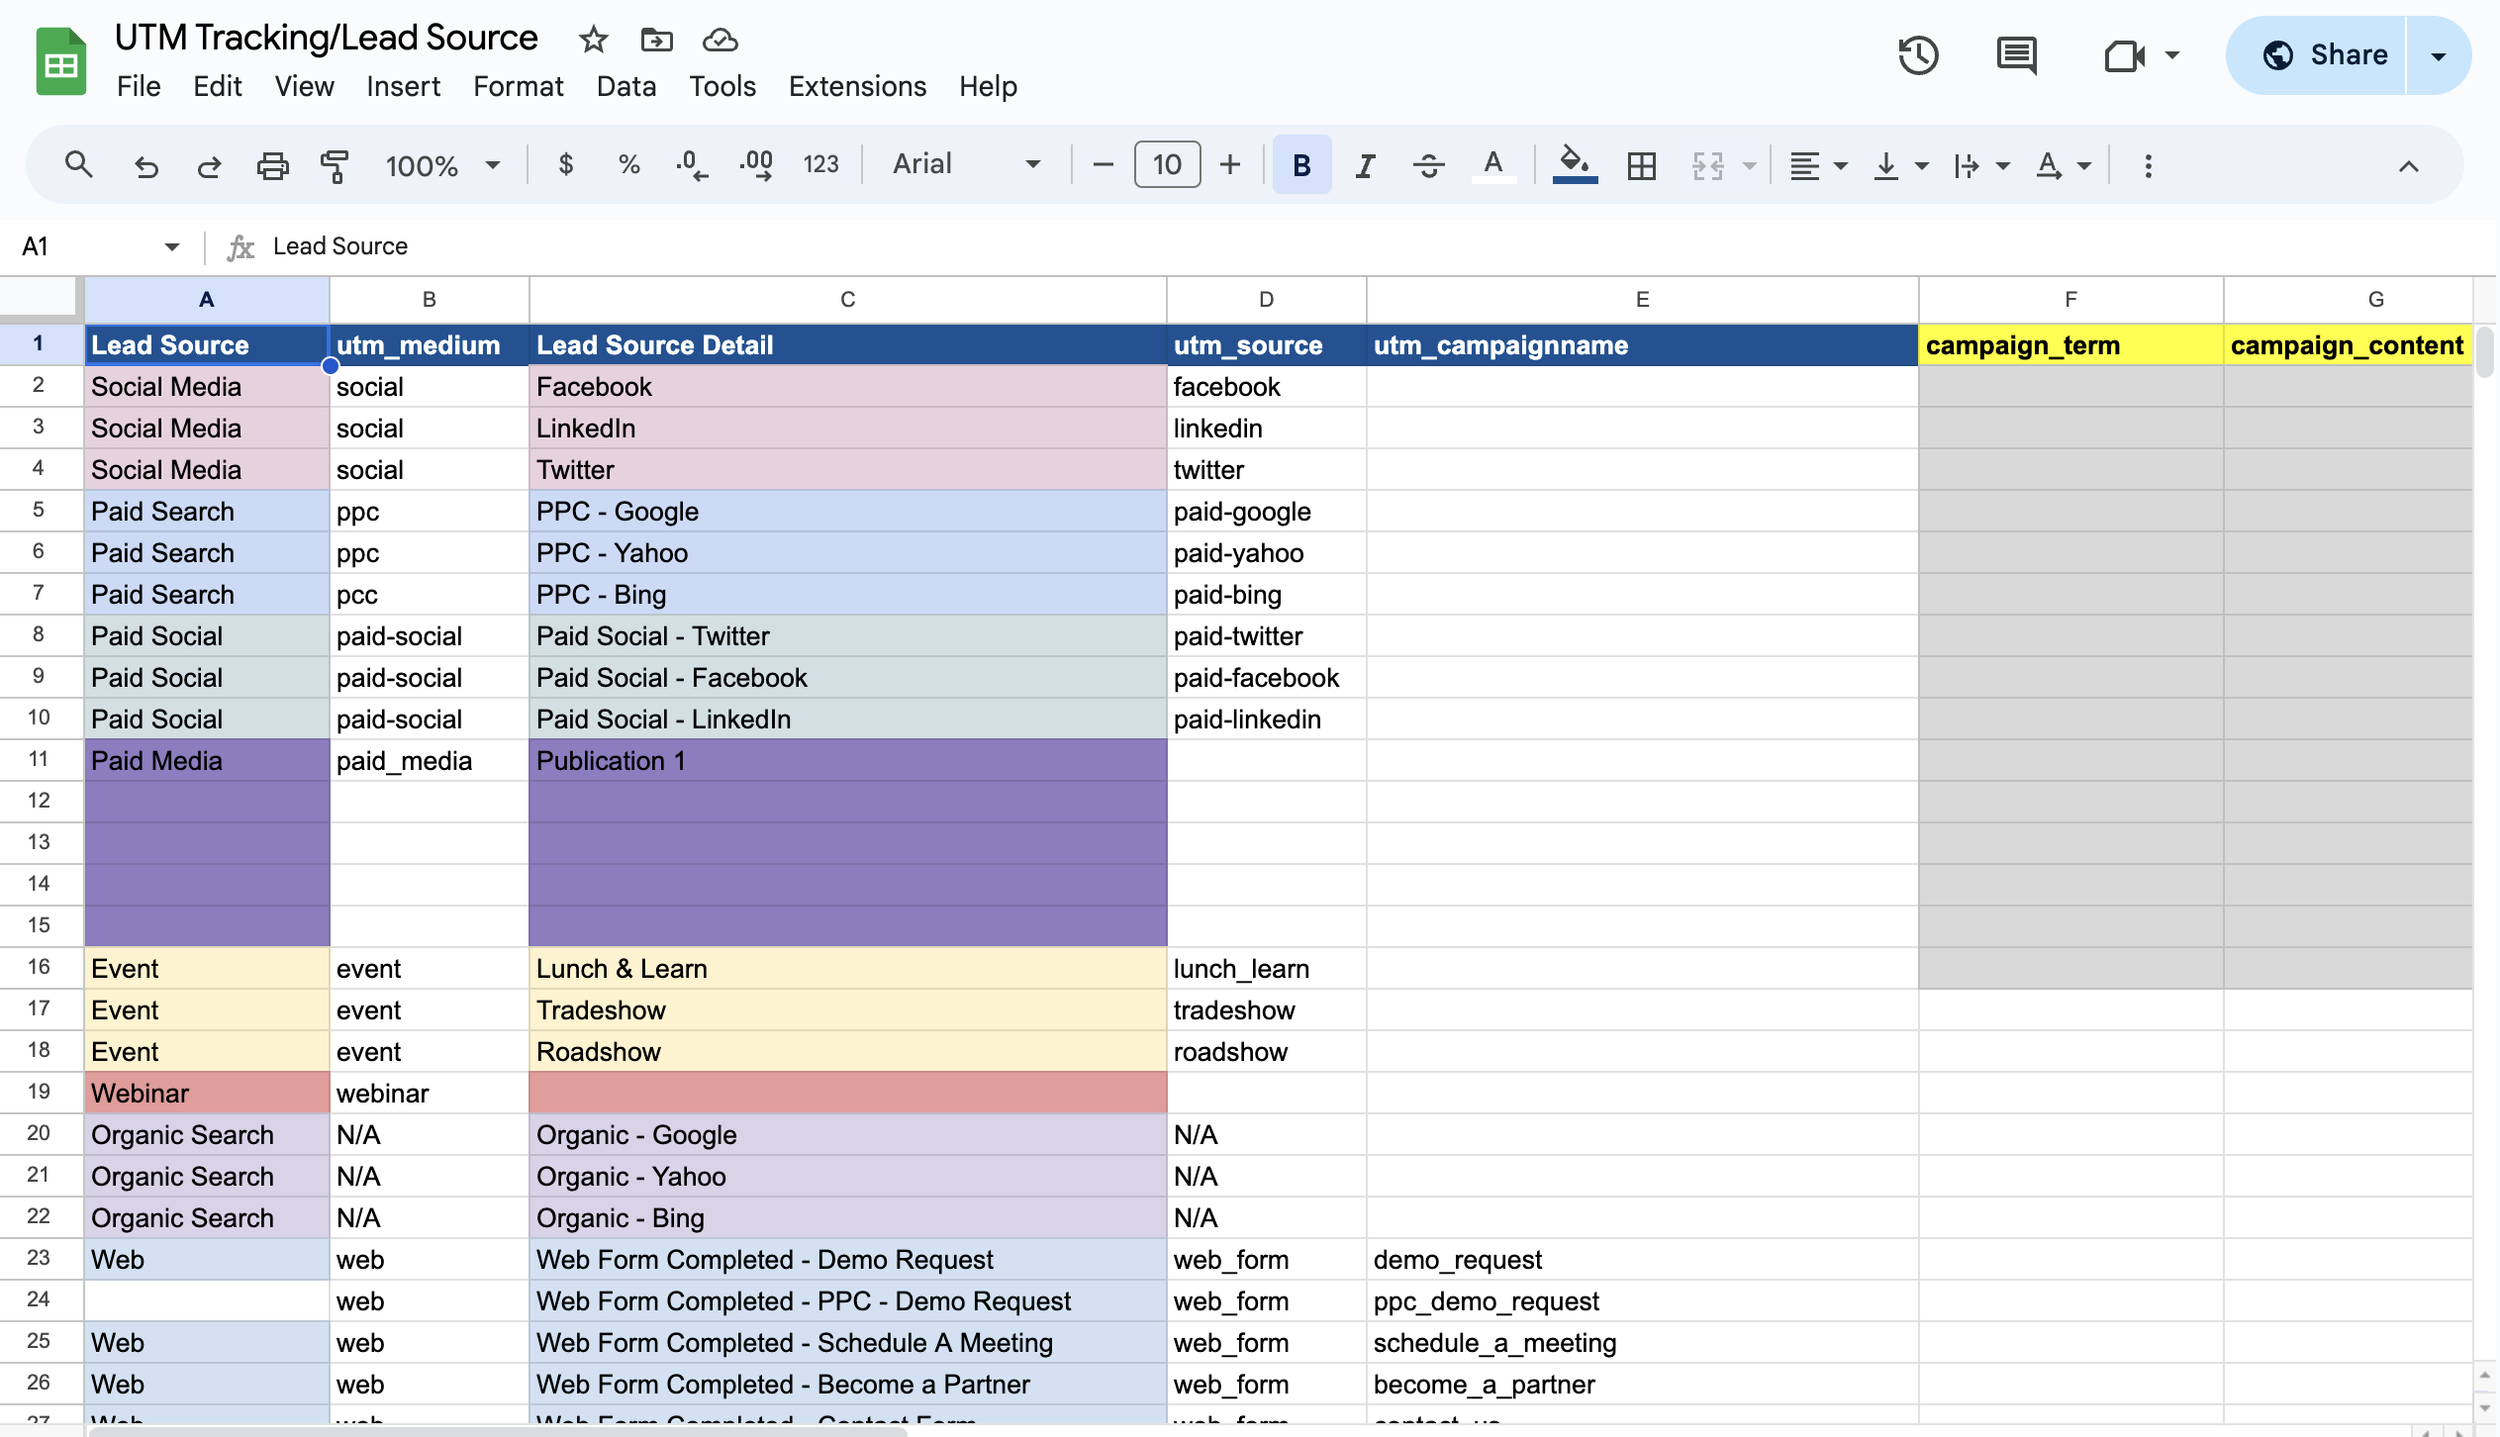The image size is (2500, 1437).
Task: Click the print icon in toolbar
Action: click(x=272, y=165)
